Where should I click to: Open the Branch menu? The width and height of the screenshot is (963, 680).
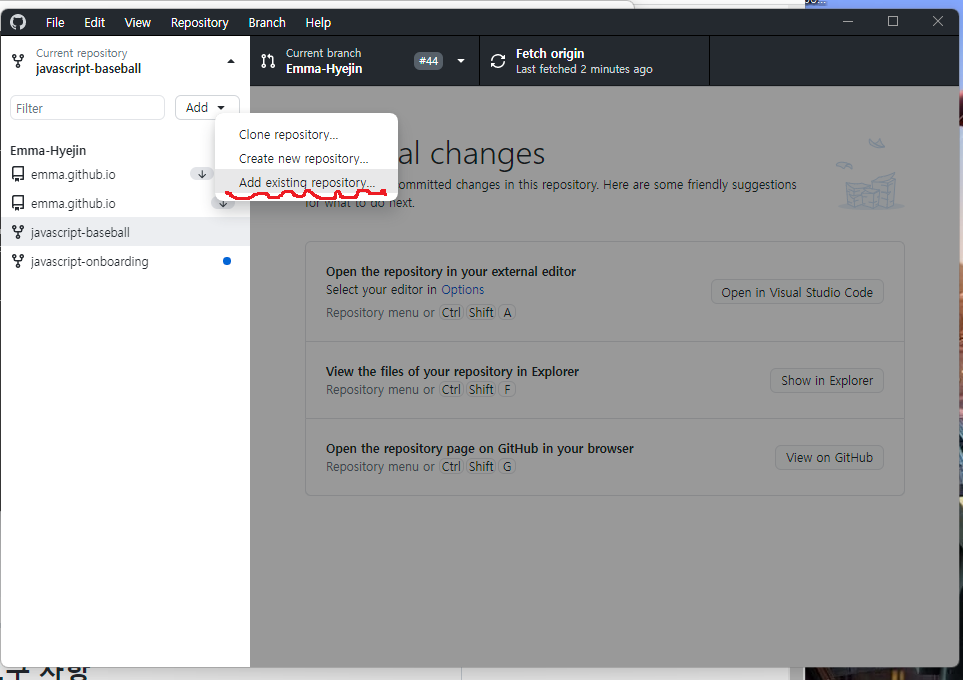click(x=267, y=23)
